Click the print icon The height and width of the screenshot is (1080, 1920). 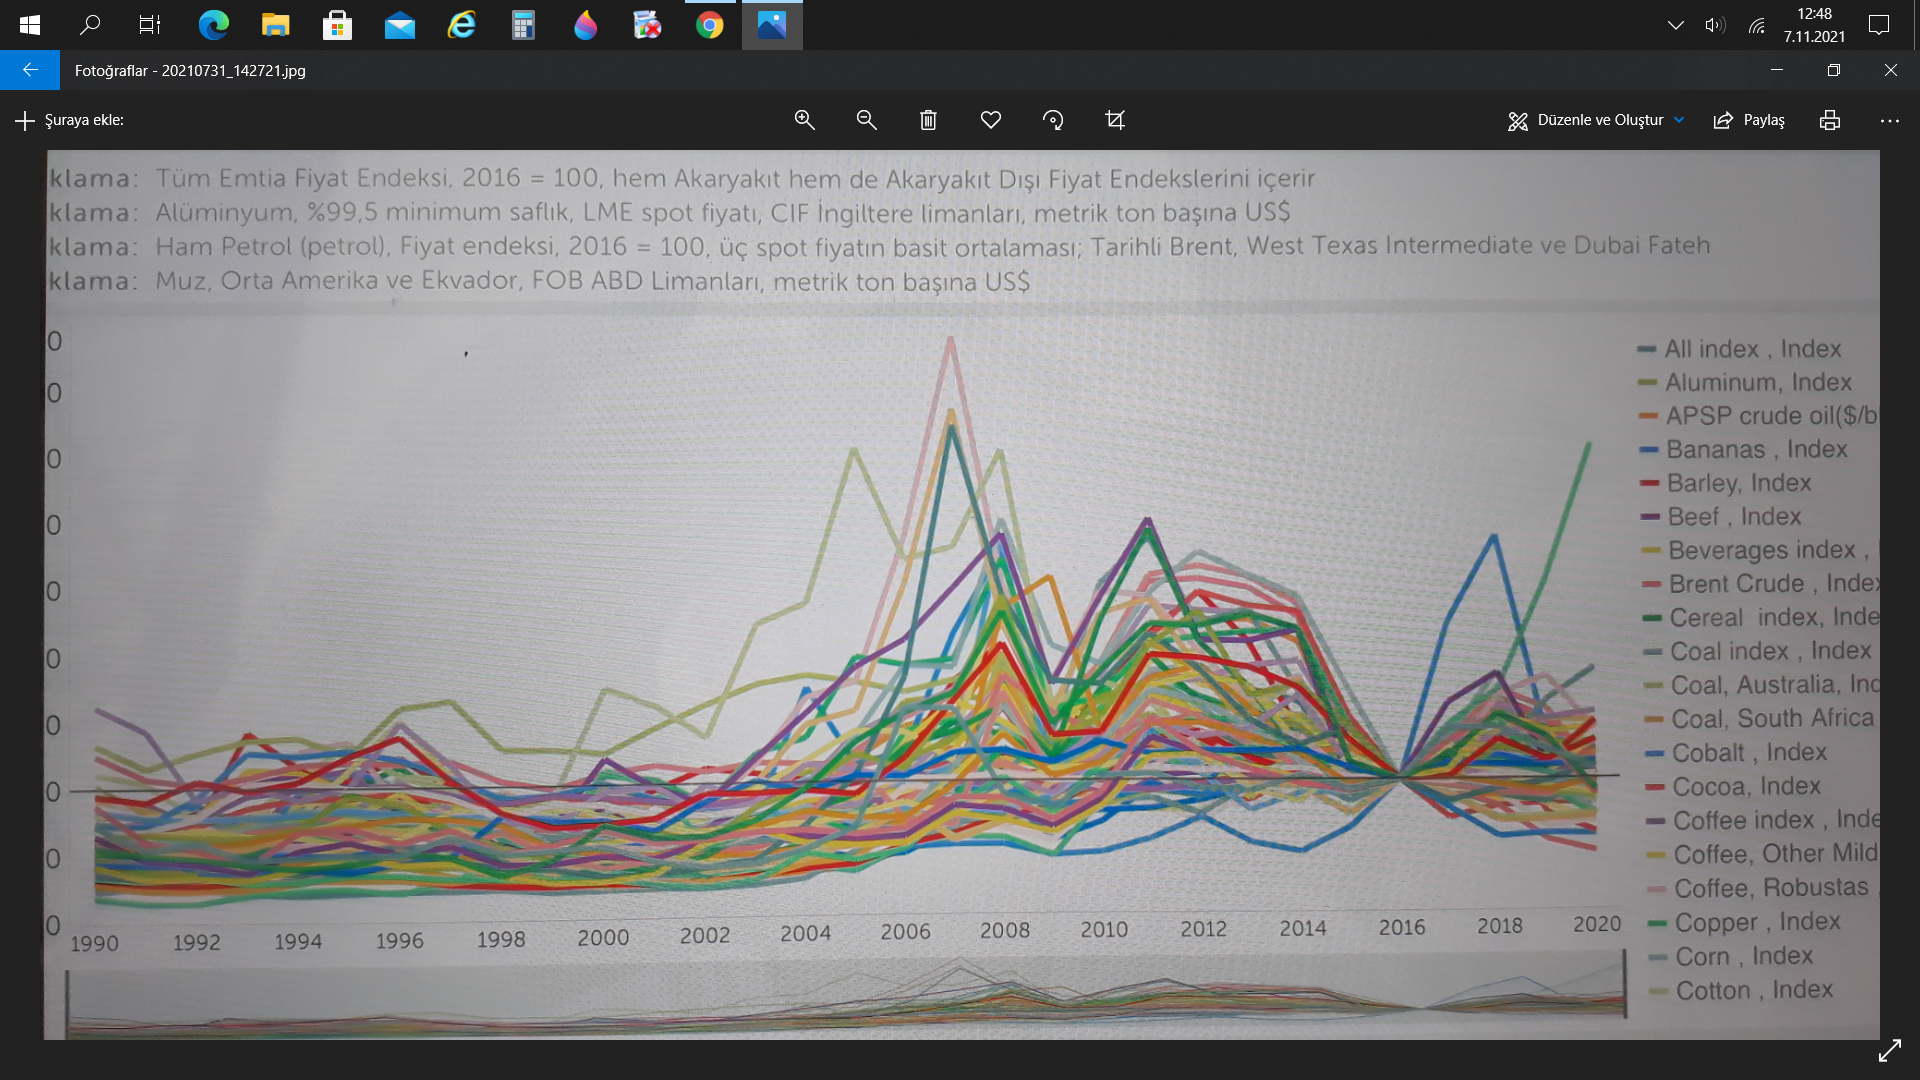tap(1829, 120)
